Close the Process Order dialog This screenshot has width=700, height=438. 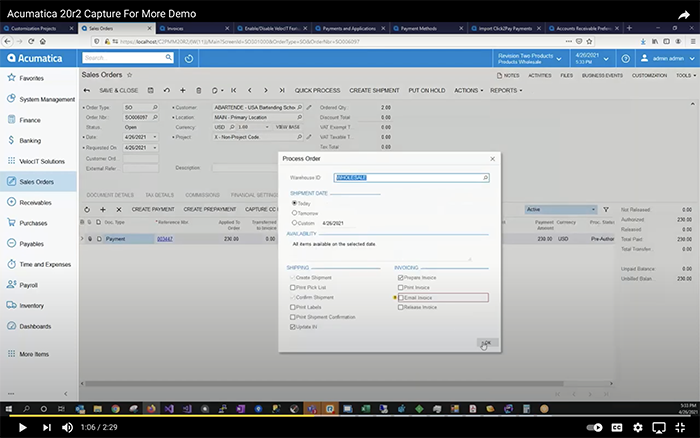coord(492,159)
